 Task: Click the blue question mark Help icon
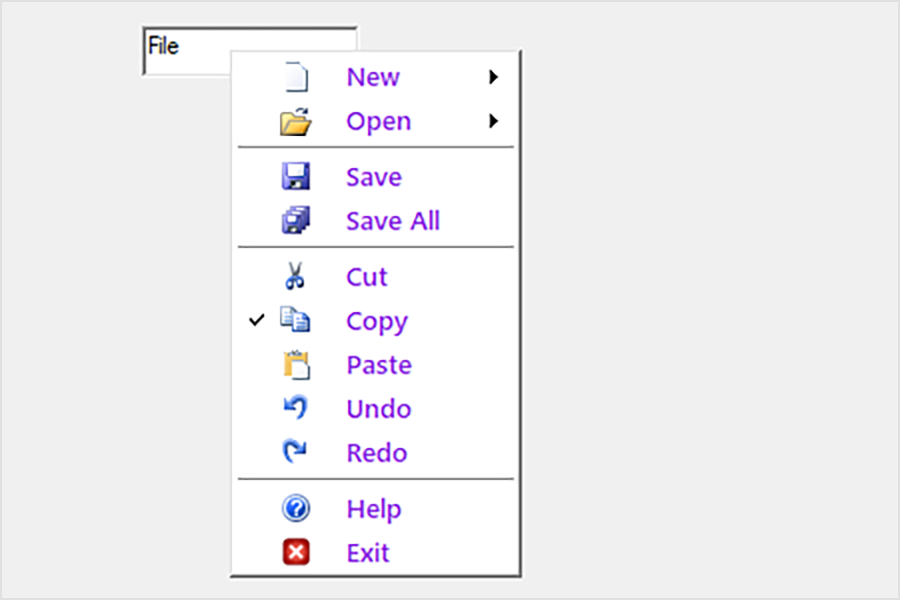click(x=296, y=509)
